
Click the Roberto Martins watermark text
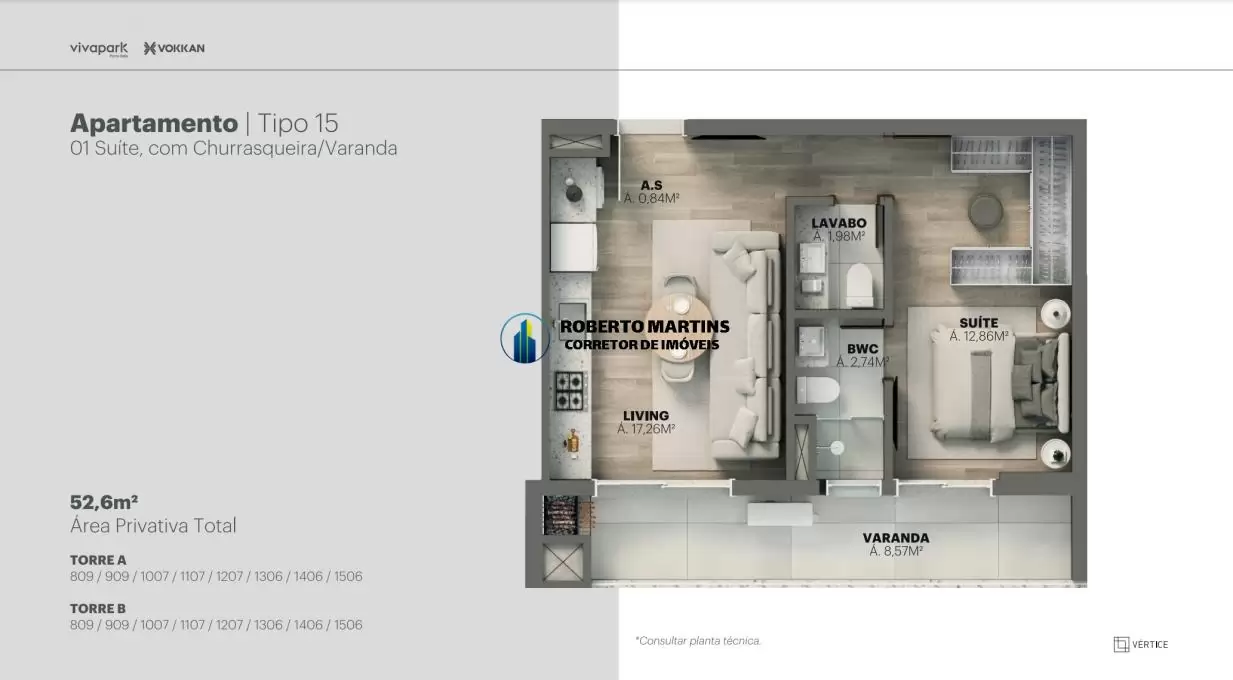644,327
